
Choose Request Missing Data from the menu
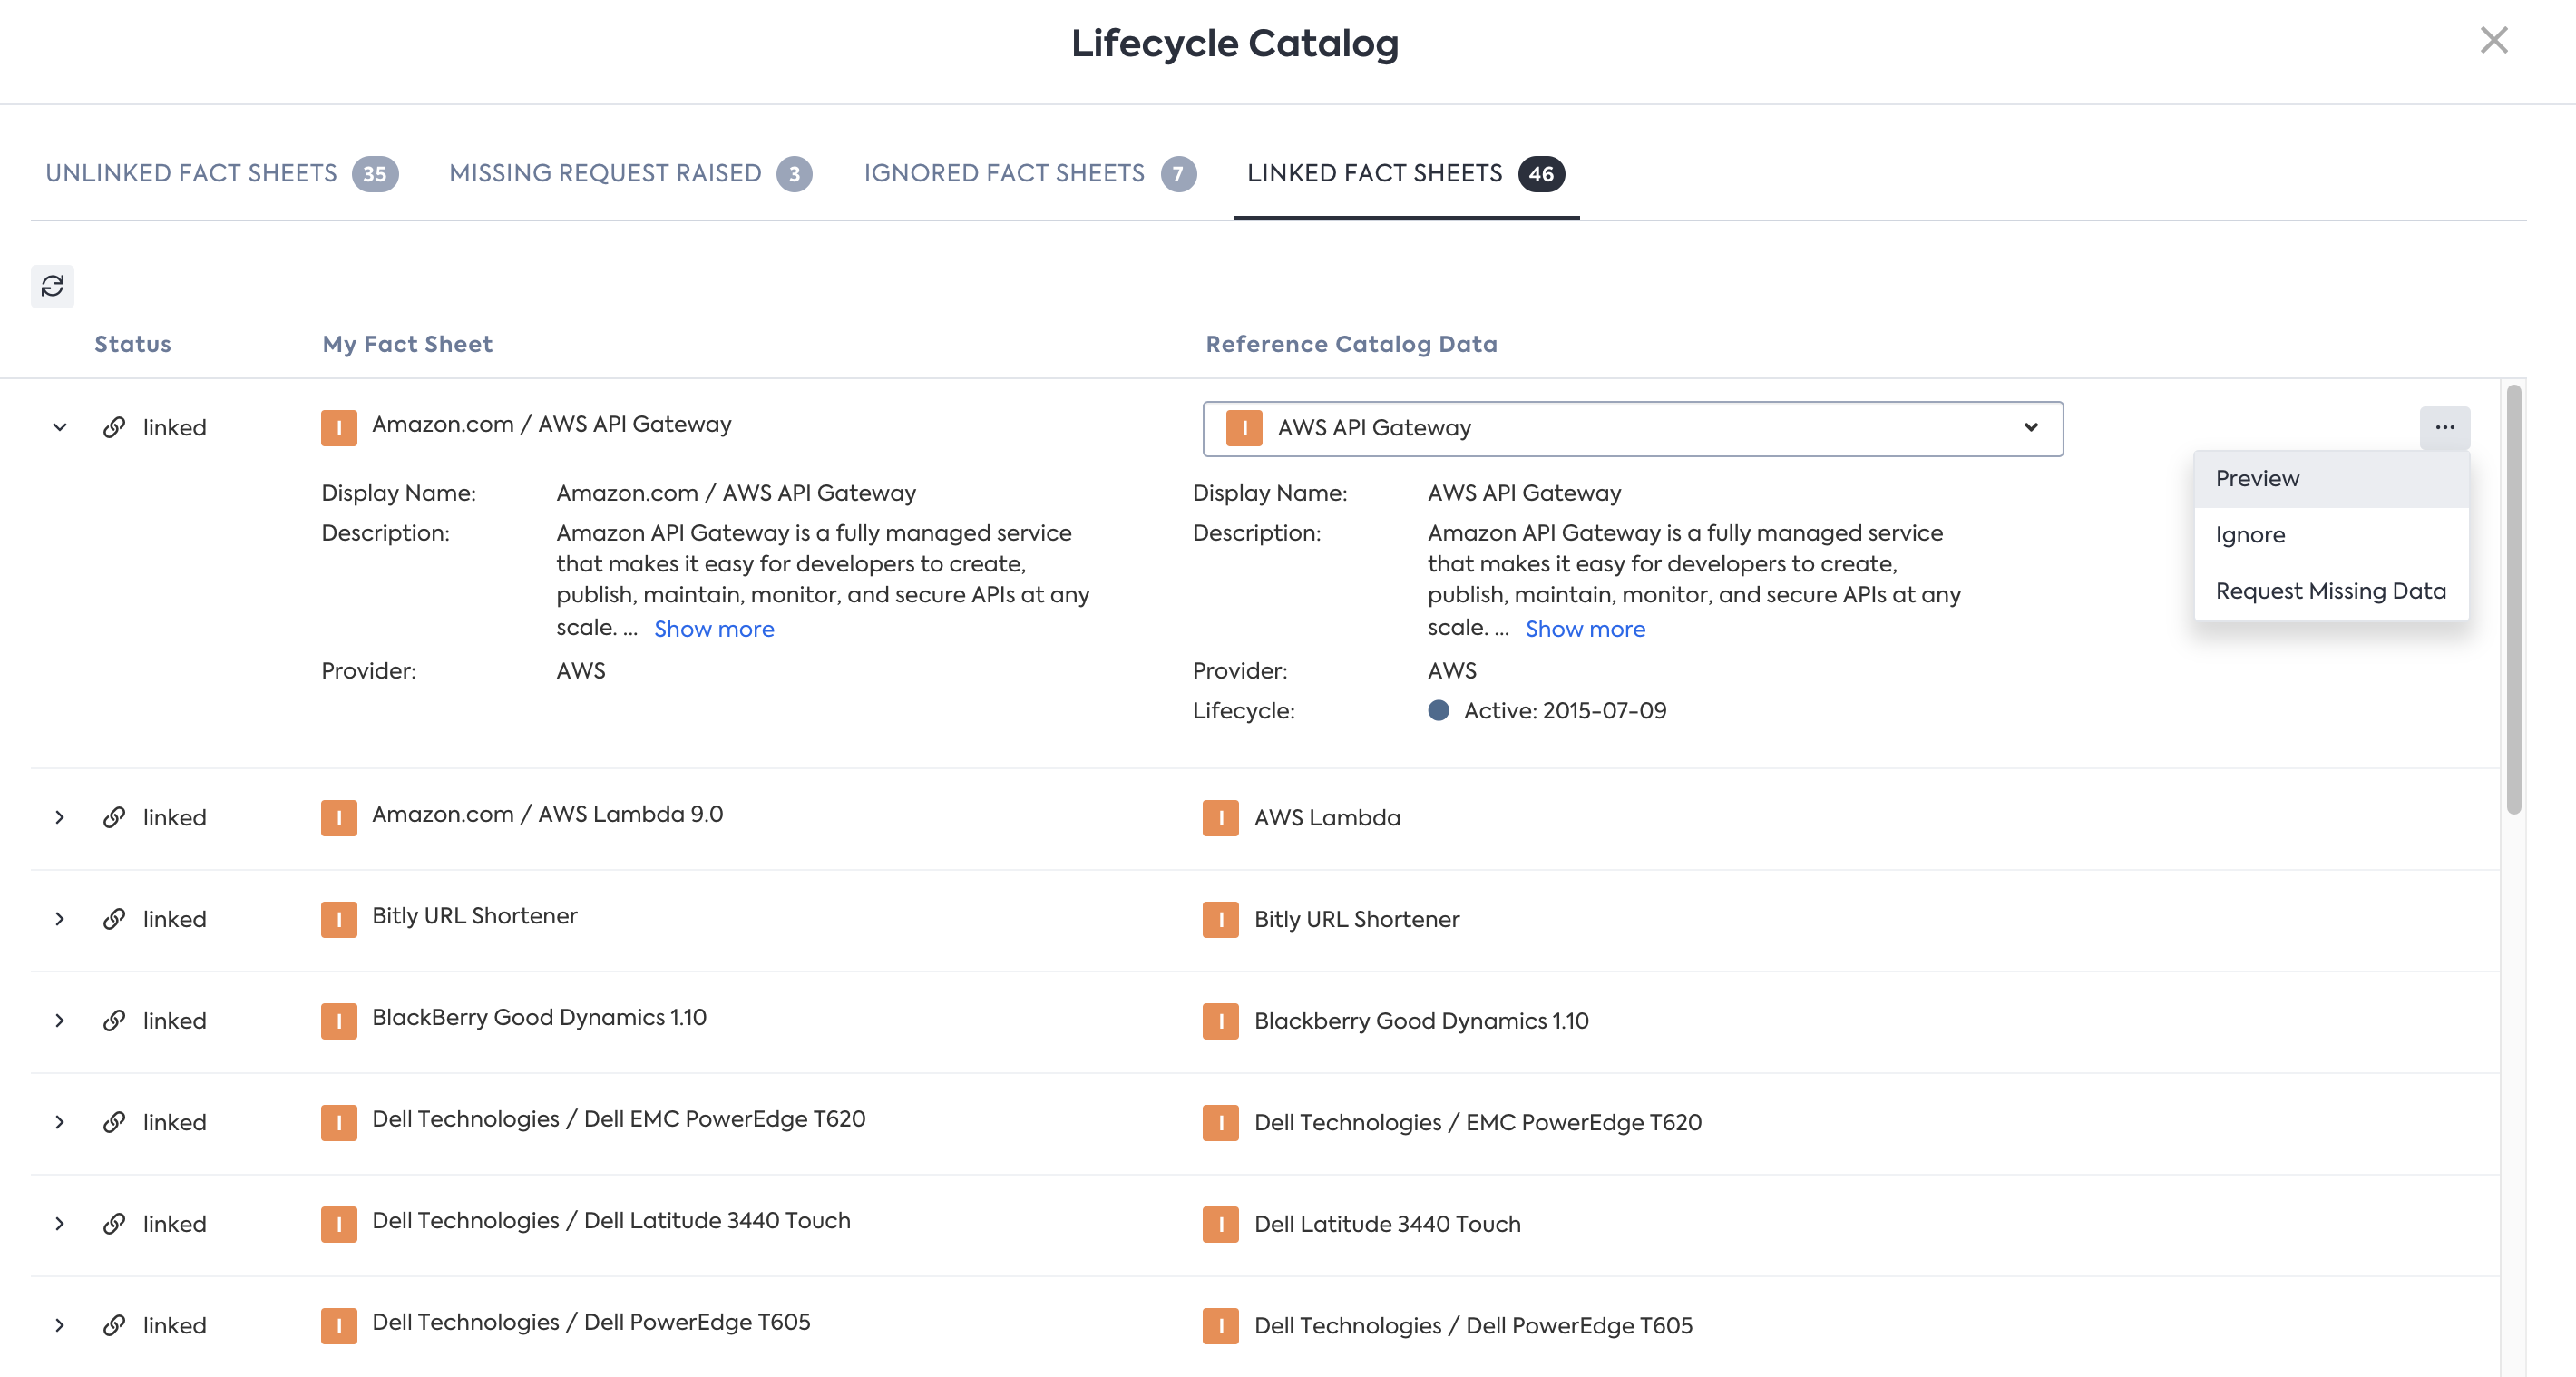coord(2330,591)
